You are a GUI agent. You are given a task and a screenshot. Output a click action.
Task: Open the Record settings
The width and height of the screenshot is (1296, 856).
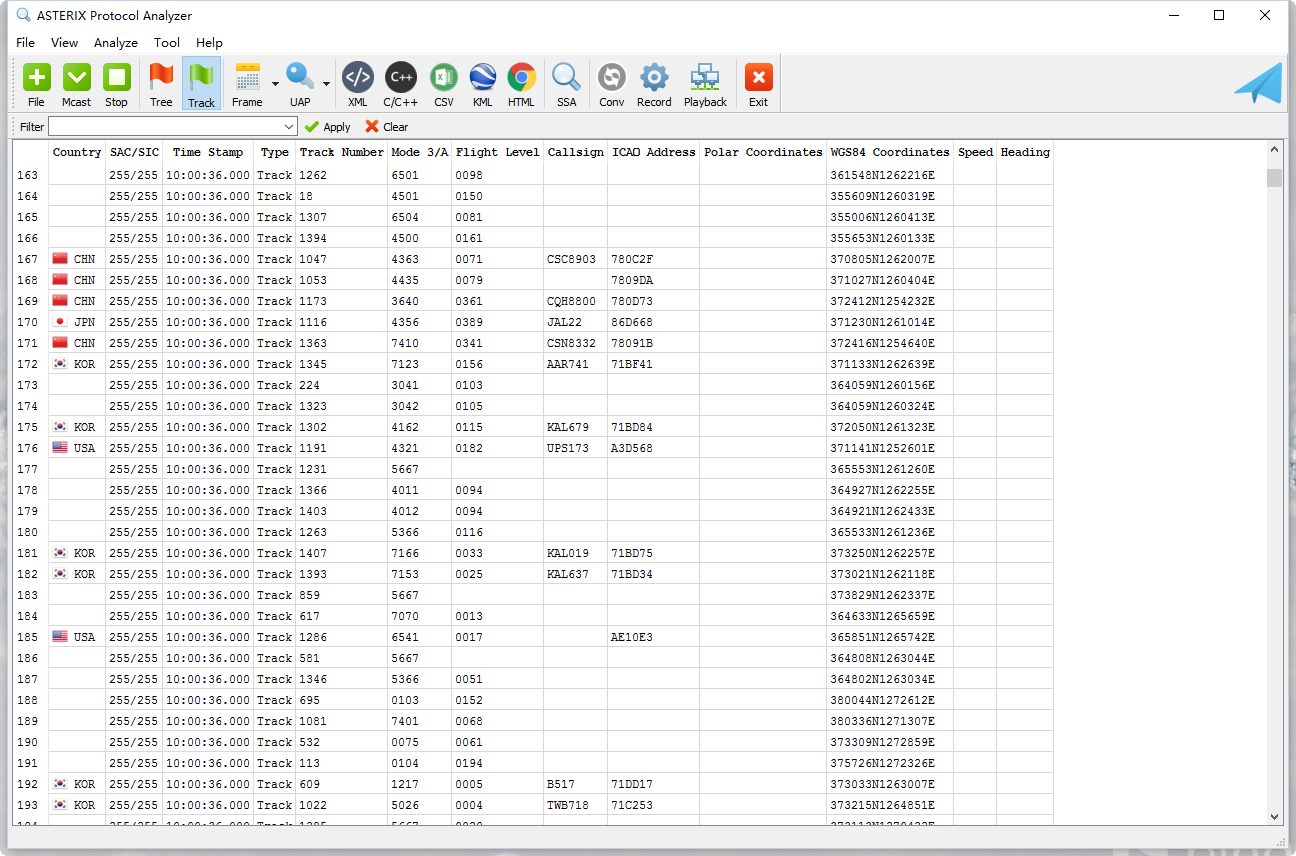[654, 84]
